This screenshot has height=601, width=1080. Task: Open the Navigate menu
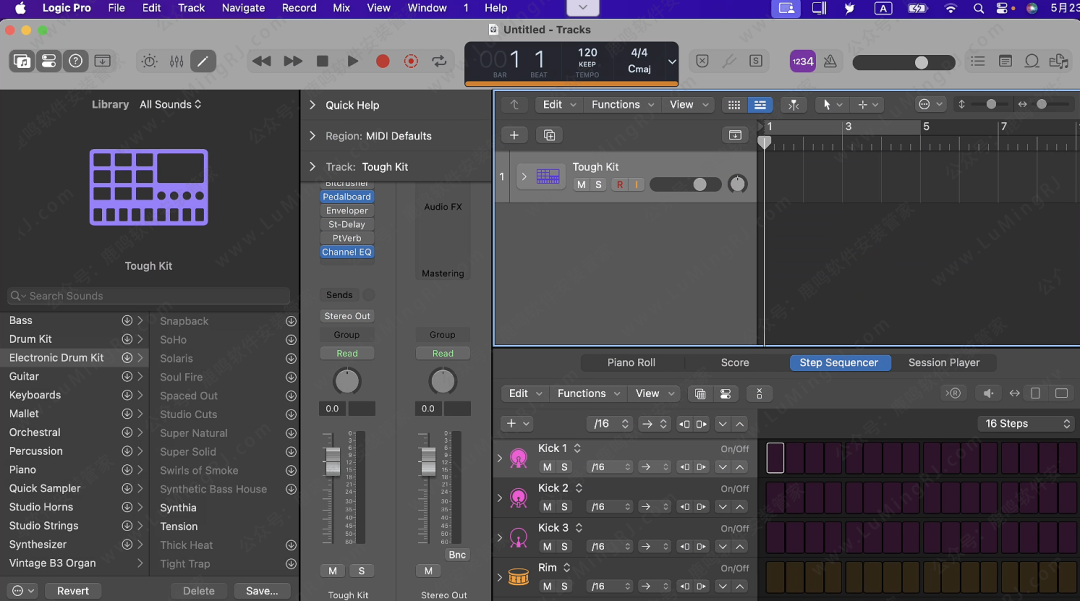click(x=243, y=8)
